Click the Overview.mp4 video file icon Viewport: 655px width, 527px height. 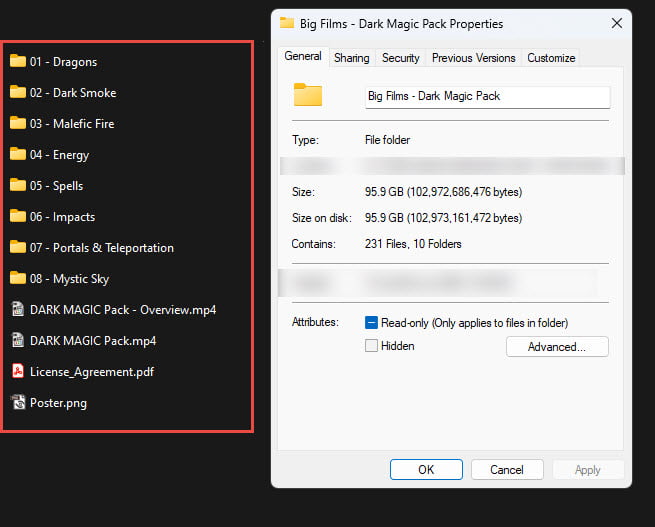(18, 309)
